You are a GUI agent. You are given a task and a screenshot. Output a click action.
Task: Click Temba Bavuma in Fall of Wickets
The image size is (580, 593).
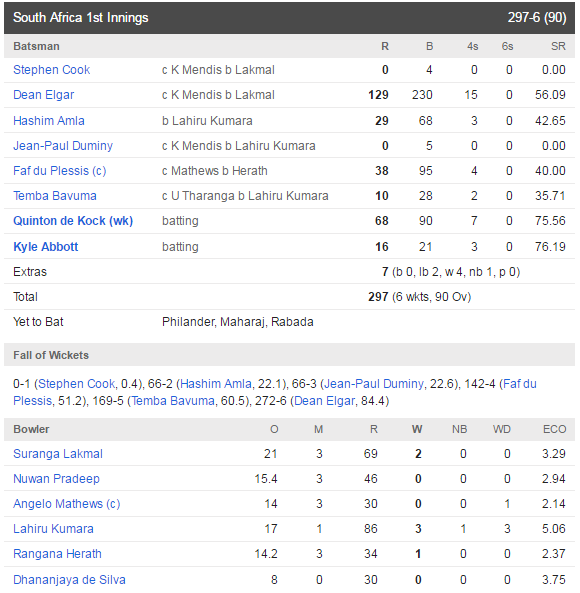click(x=173, y=401)
